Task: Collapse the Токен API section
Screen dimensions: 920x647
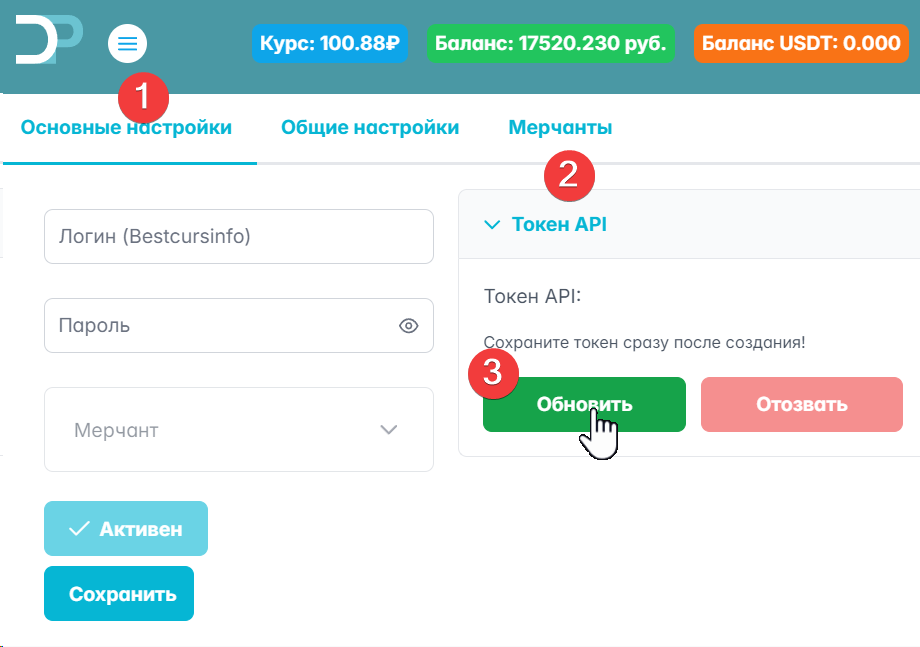Action: (x=558, y=225)
